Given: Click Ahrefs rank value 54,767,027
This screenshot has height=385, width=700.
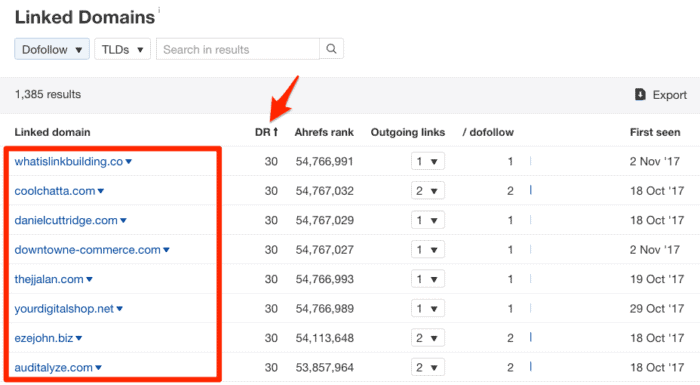Looking at the screenshot, I should pyautogui.click(x=325, y=250).
